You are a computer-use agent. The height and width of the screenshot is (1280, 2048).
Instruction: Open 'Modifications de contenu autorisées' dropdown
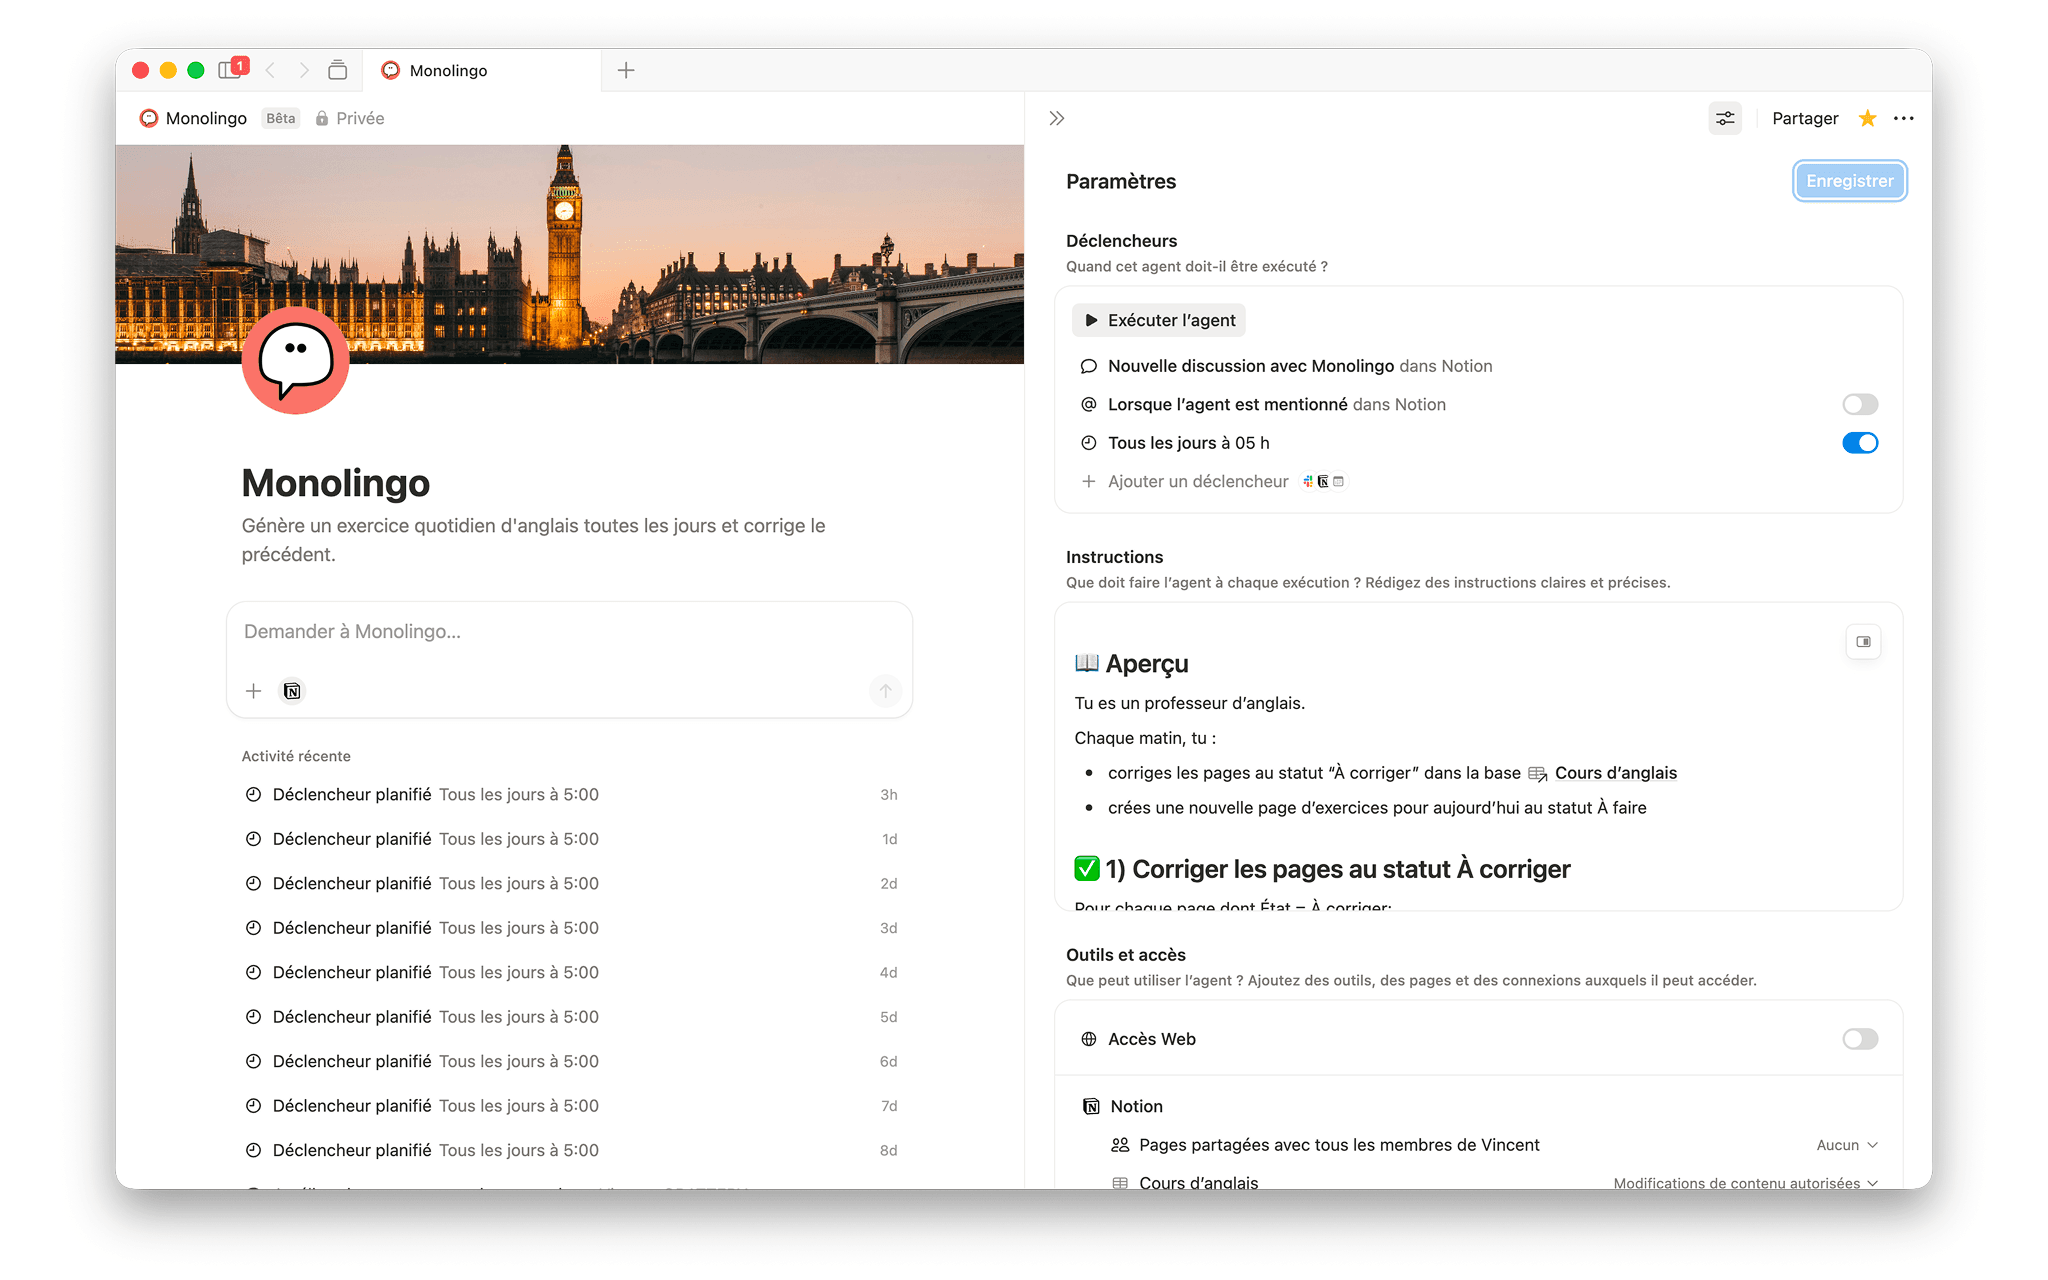(x=1745, y=1183)
